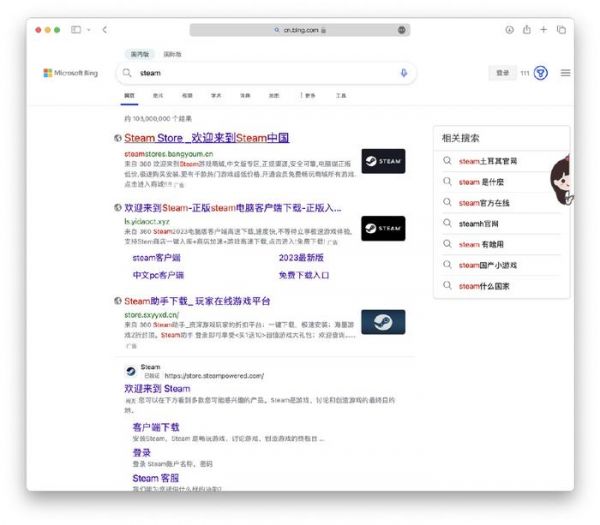The height and width of the screenshot is (525, 600).
Task: Open Safari downloads icon
Action: [509, 30]
